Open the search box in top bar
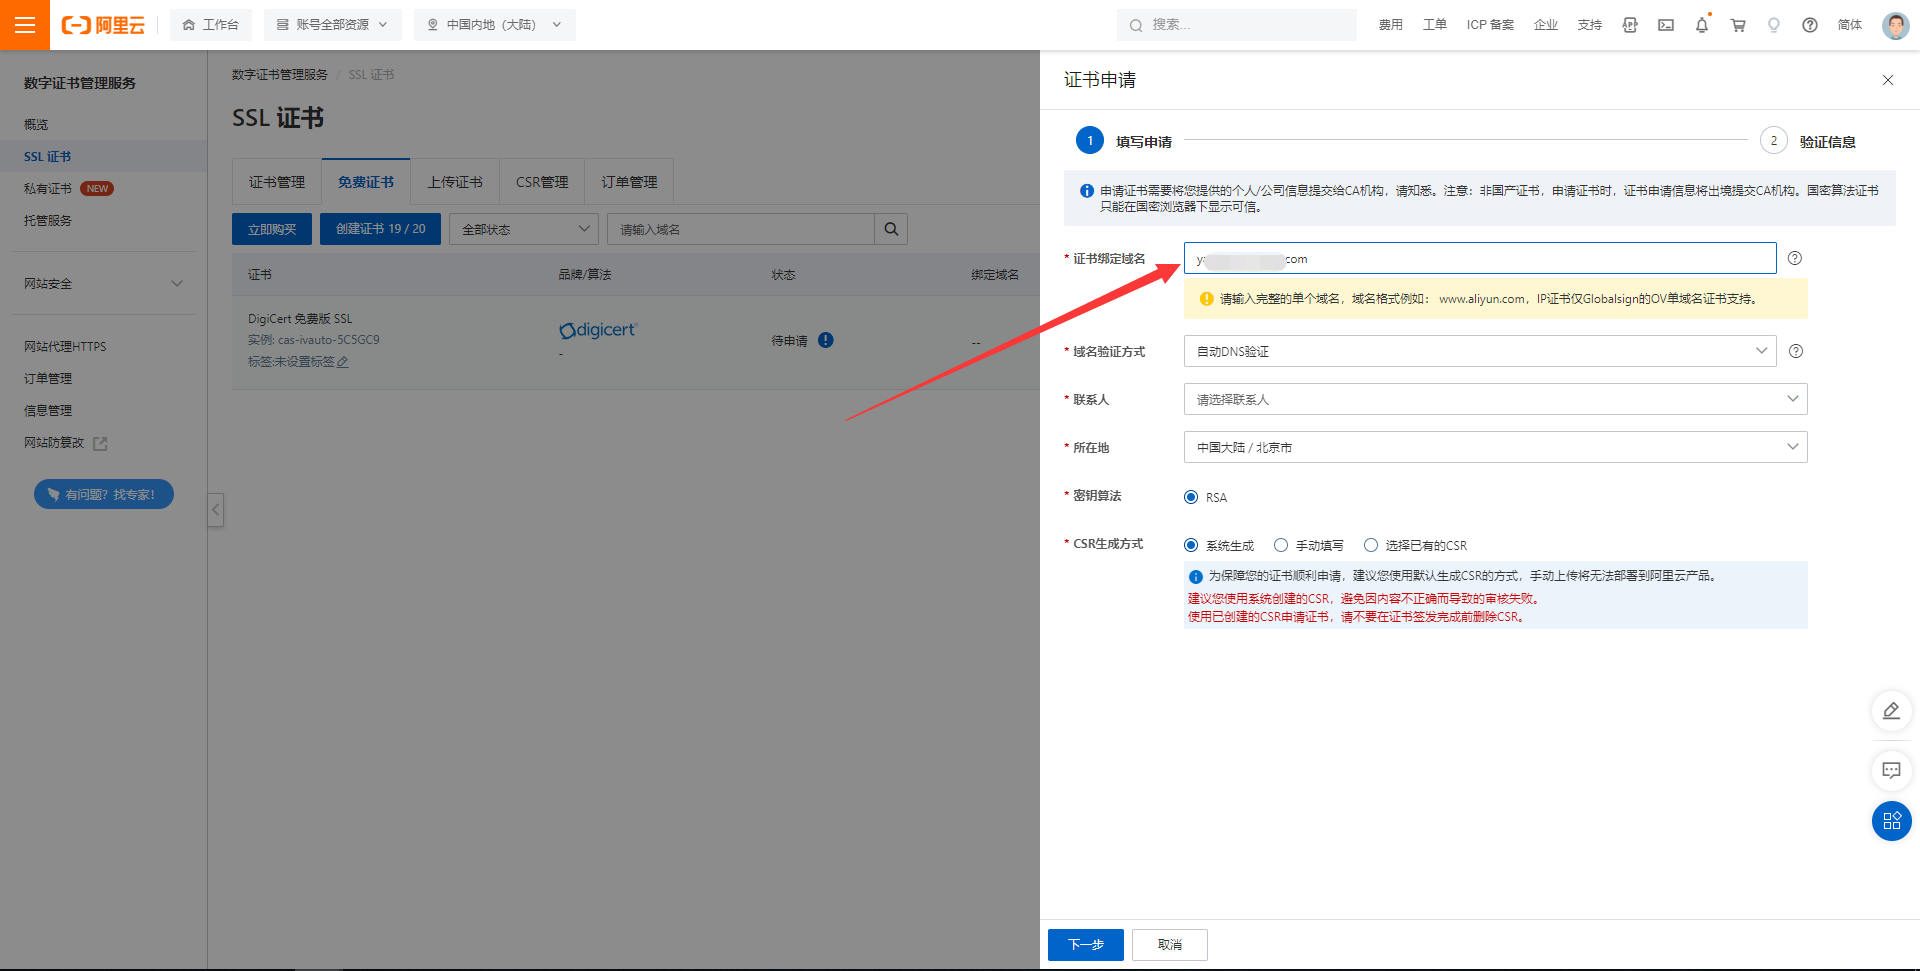 [1236, 25]
